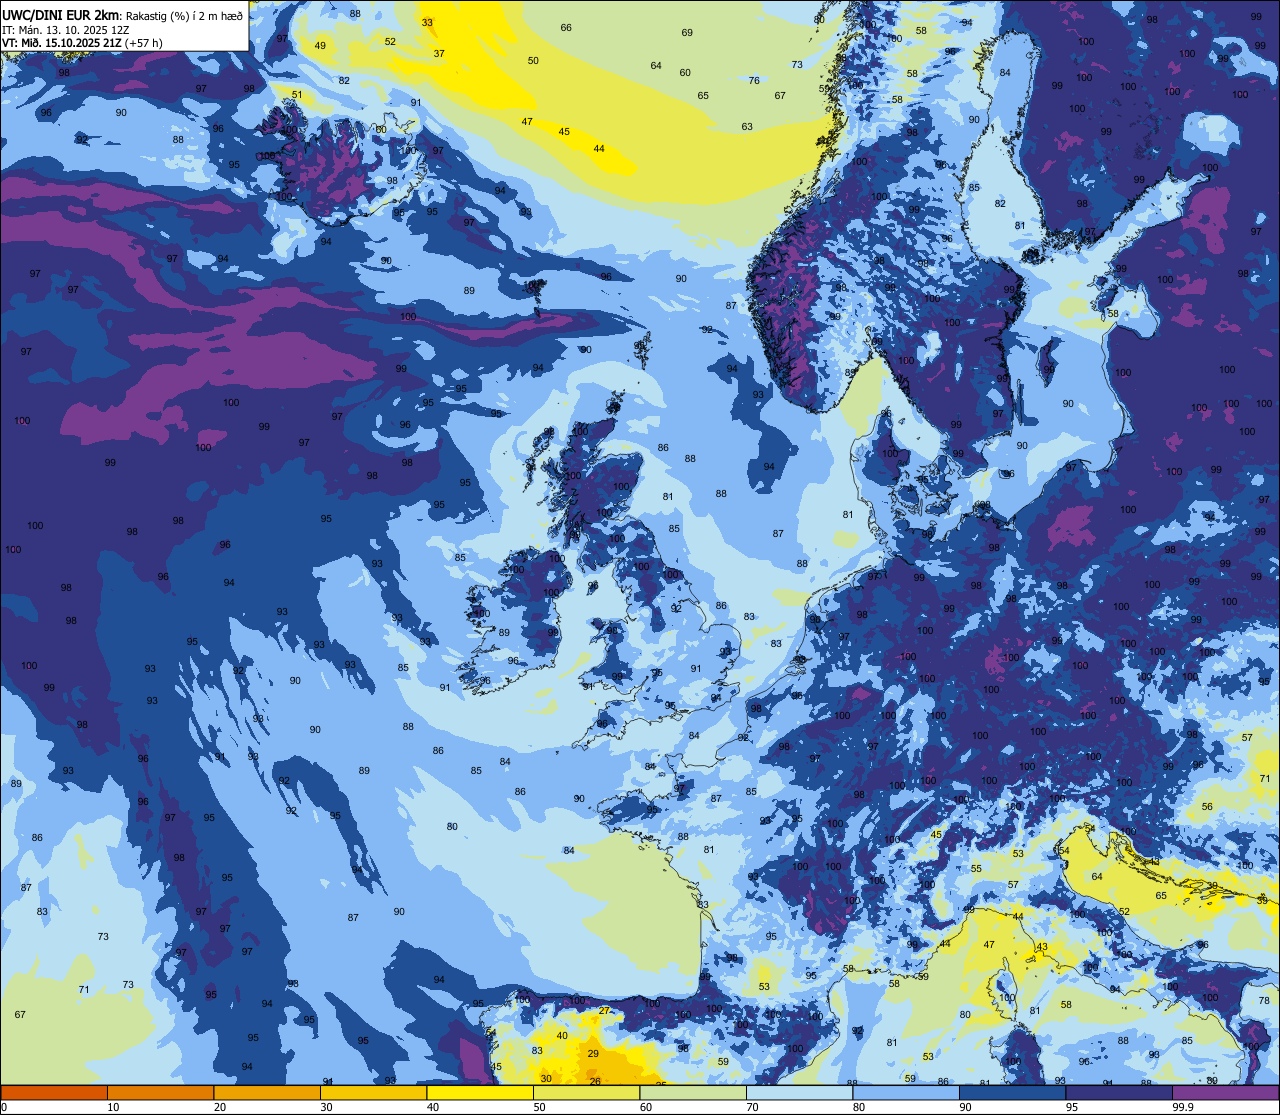Click the humidity value 33 on the map
This screenshot has height=1115, width=1280.
(427, 22)
